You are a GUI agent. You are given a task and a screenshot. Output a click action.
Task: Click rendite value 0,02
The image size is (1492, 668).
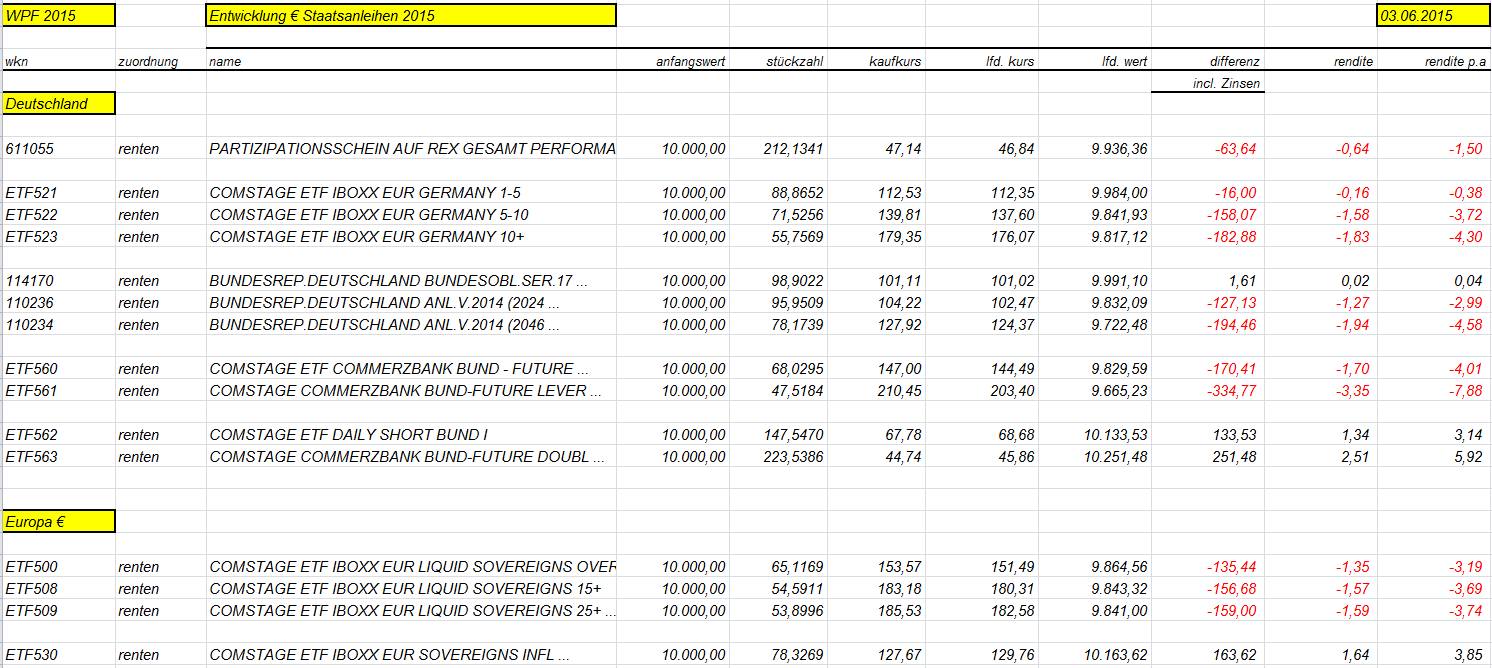[x=1321, y=281]
